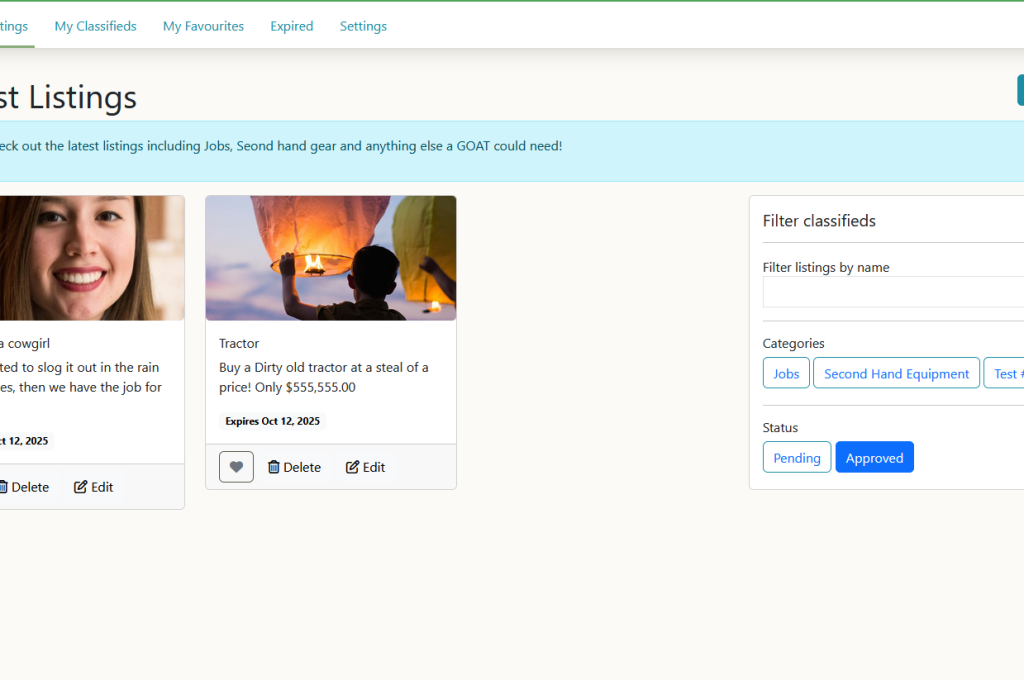Click the Tractor listing title

tap(239, 343)
